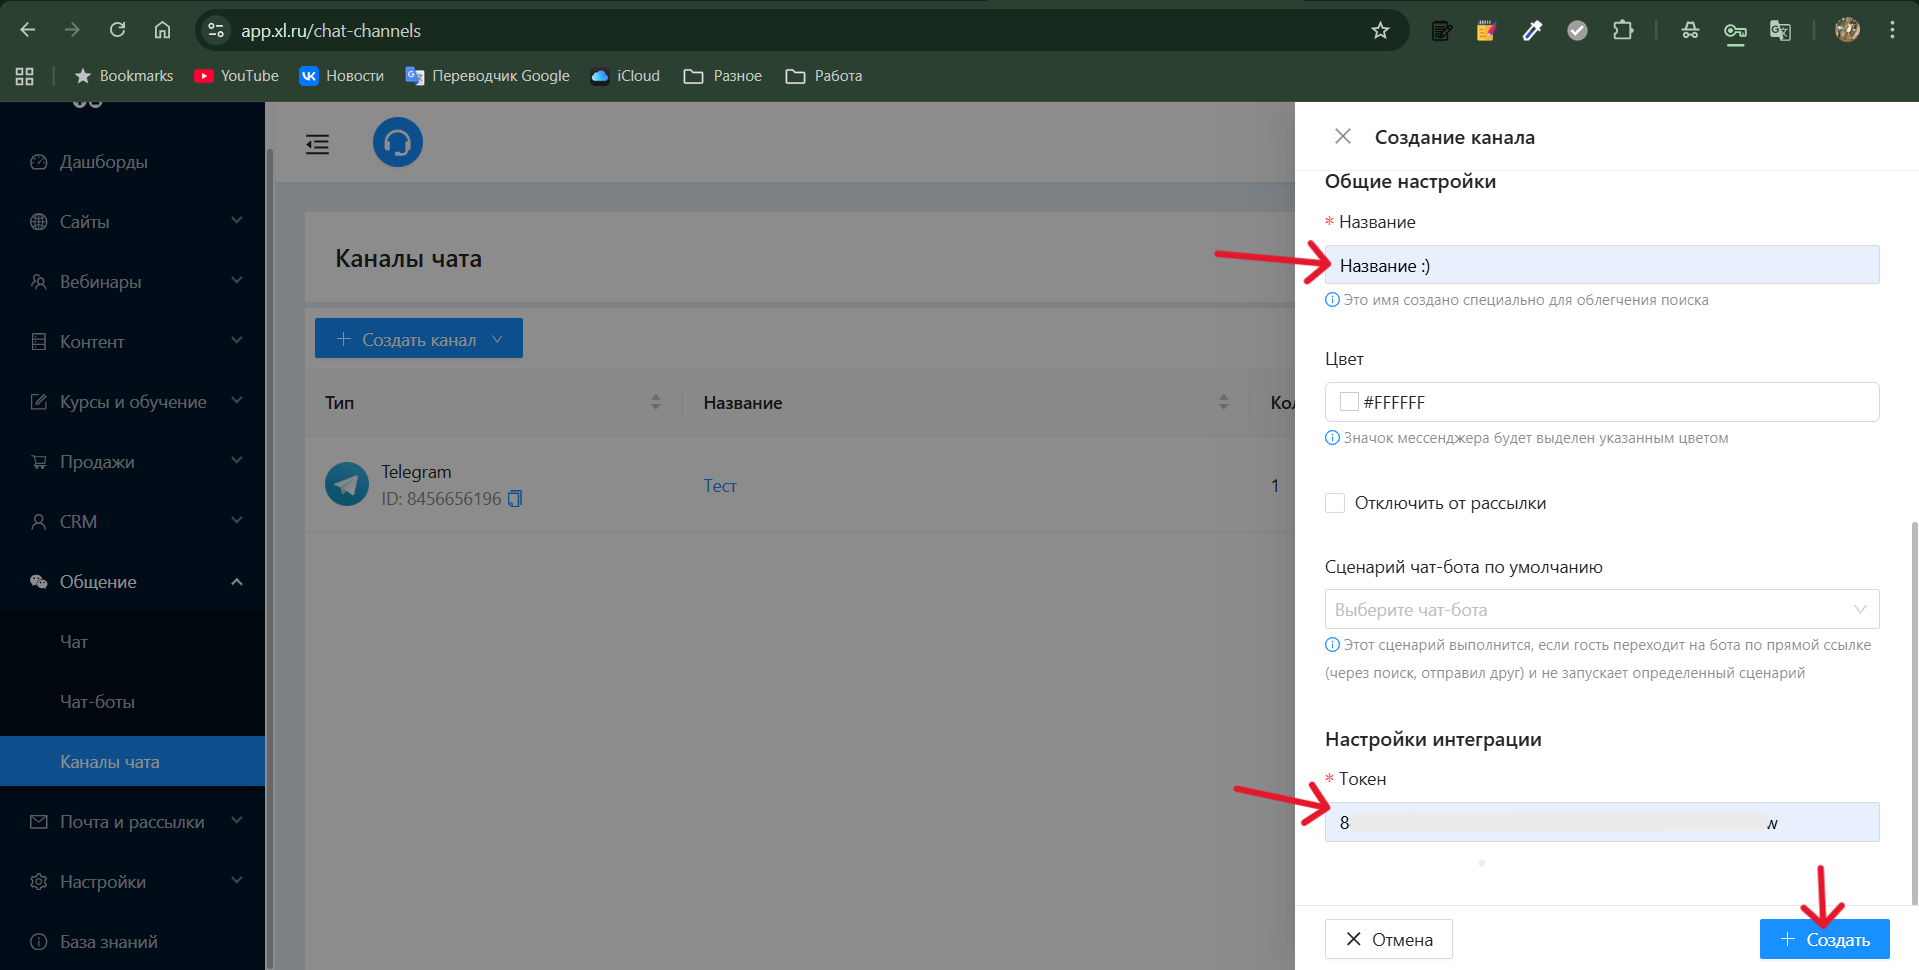
Task: Open the browser extensions puzzle icon
Action: pos(1623,31)
